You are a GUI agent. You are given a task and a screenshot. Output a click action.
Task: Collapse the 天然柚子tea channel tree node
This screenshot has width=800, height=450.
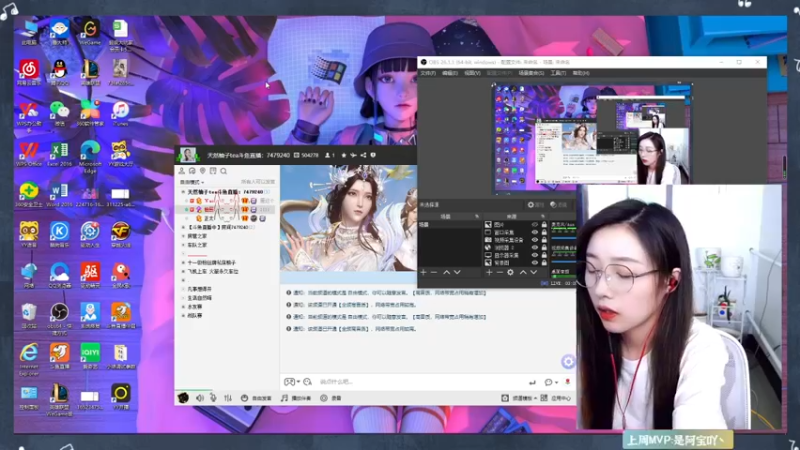tap(183, 192)
